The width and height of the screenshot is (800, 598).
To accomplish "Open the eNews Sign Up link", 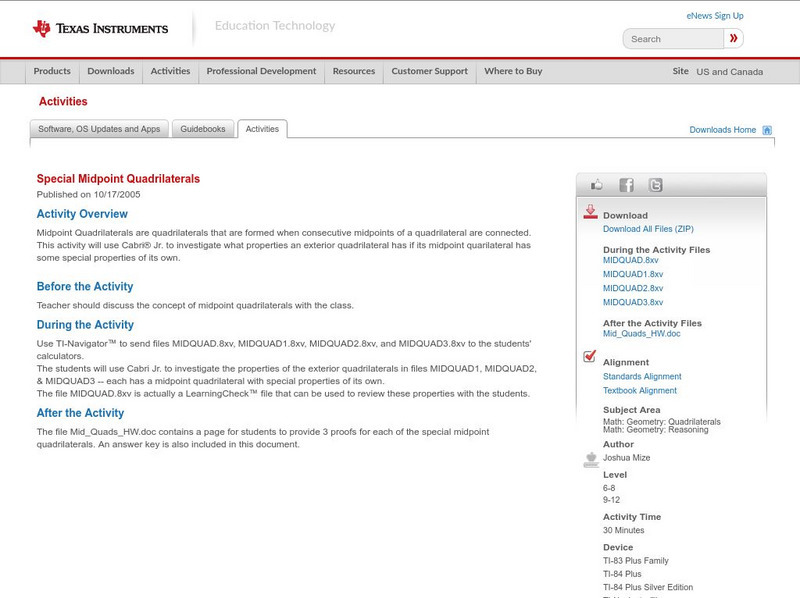I will (715, 16).
